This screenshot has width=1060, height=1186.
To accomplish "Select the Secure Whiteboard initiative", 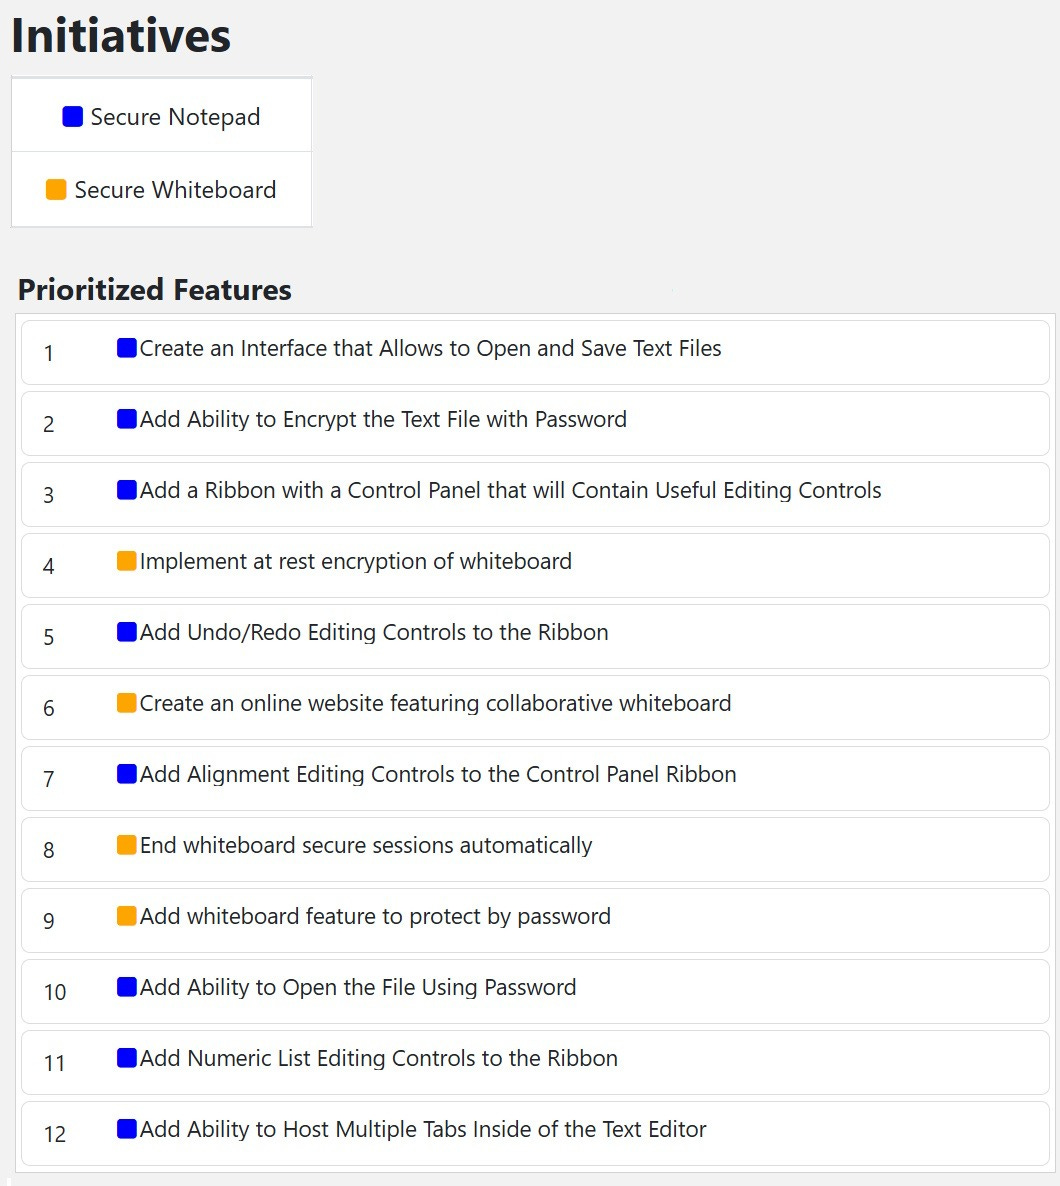I will pyautogui.click(x=161, y=189).
